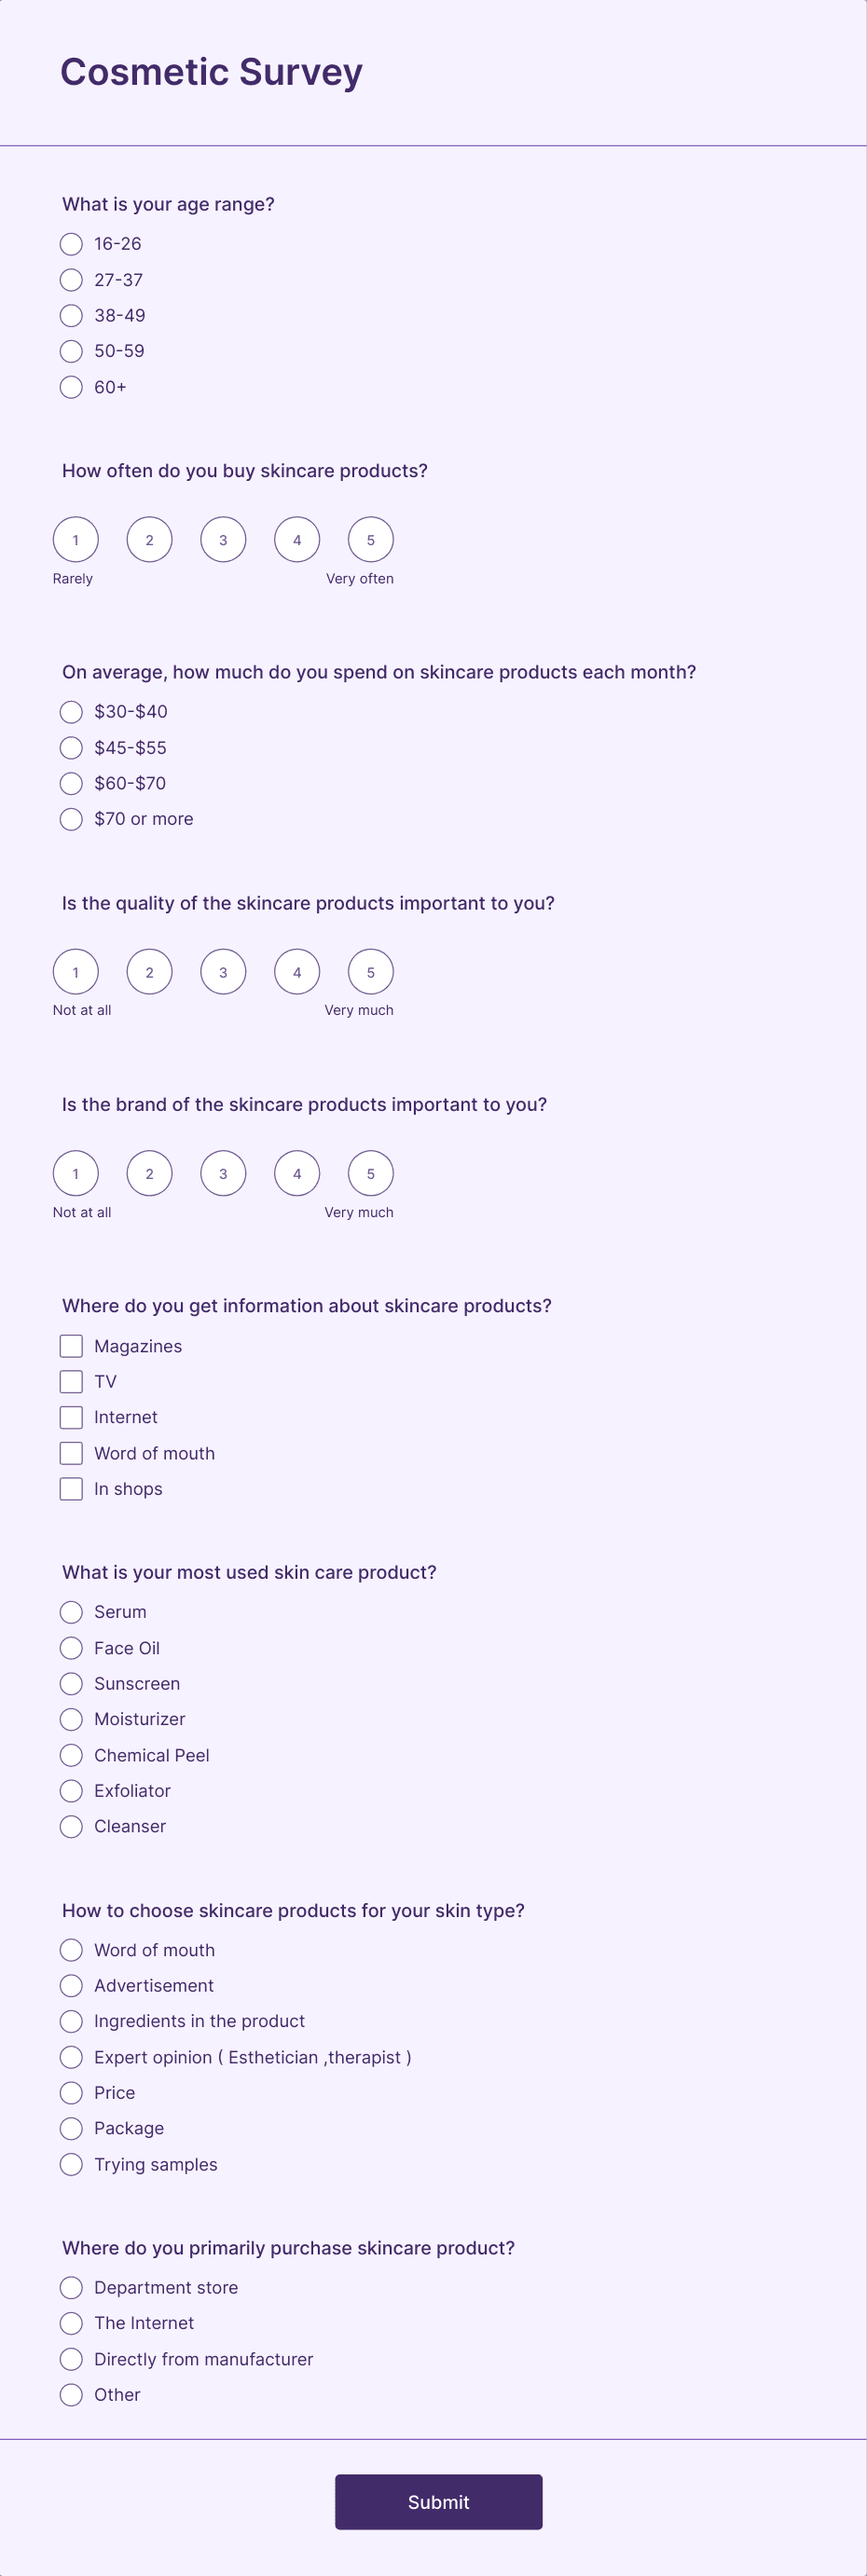Tick the Internet information source checkbox
Screen dimensions: 867x2576
pyautogui.click(x=71, y=1417)
